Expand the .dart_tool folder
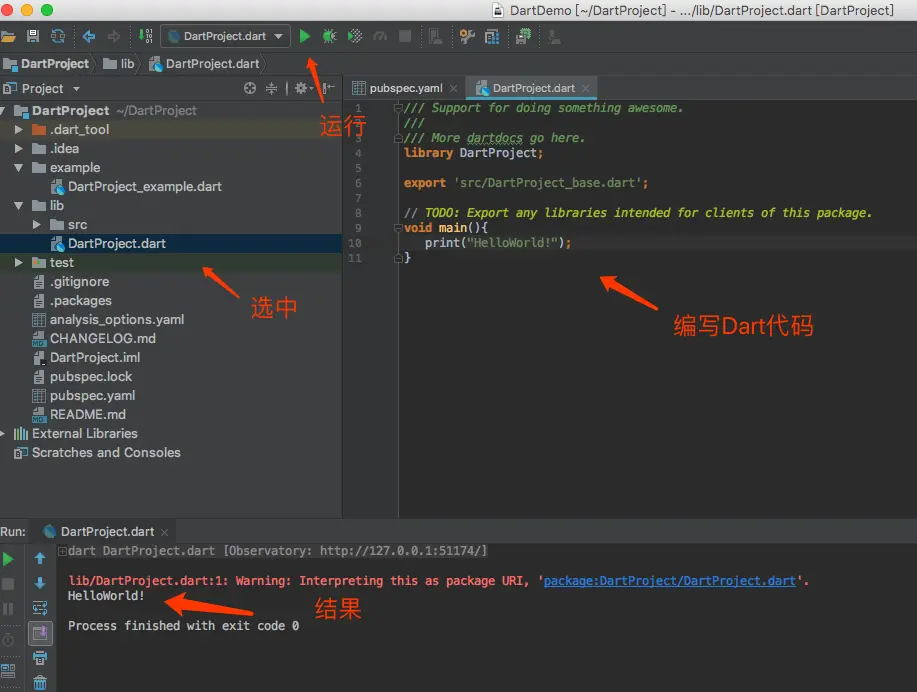Viewport: 917px width, 692px height. [19, 129]
